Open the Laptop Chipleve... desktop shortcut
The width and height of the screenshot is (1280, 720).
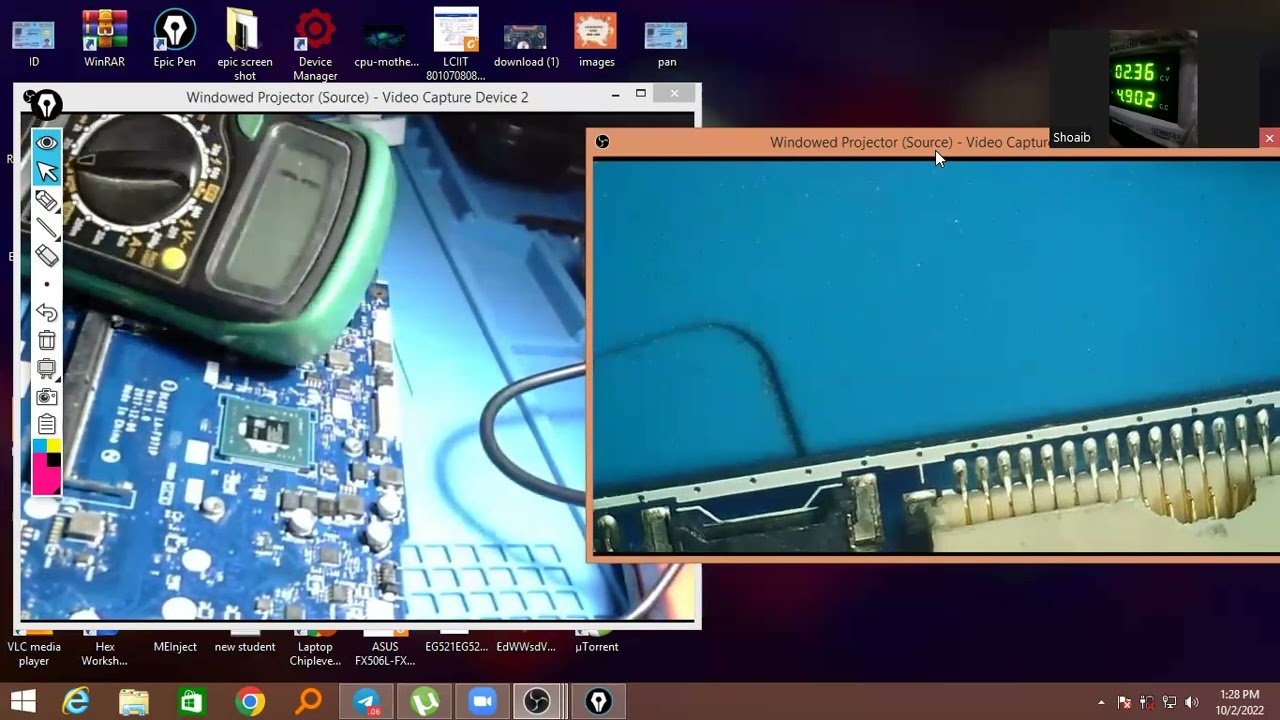(315, 650)
